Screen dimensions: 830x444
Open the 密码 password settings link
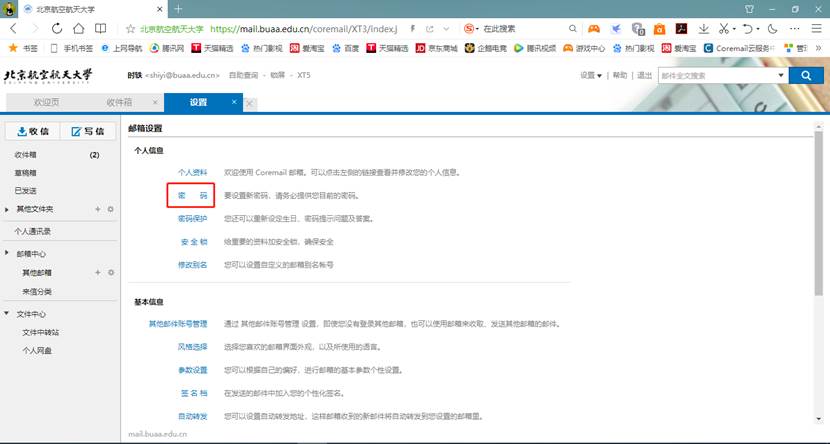pos(192,195)
